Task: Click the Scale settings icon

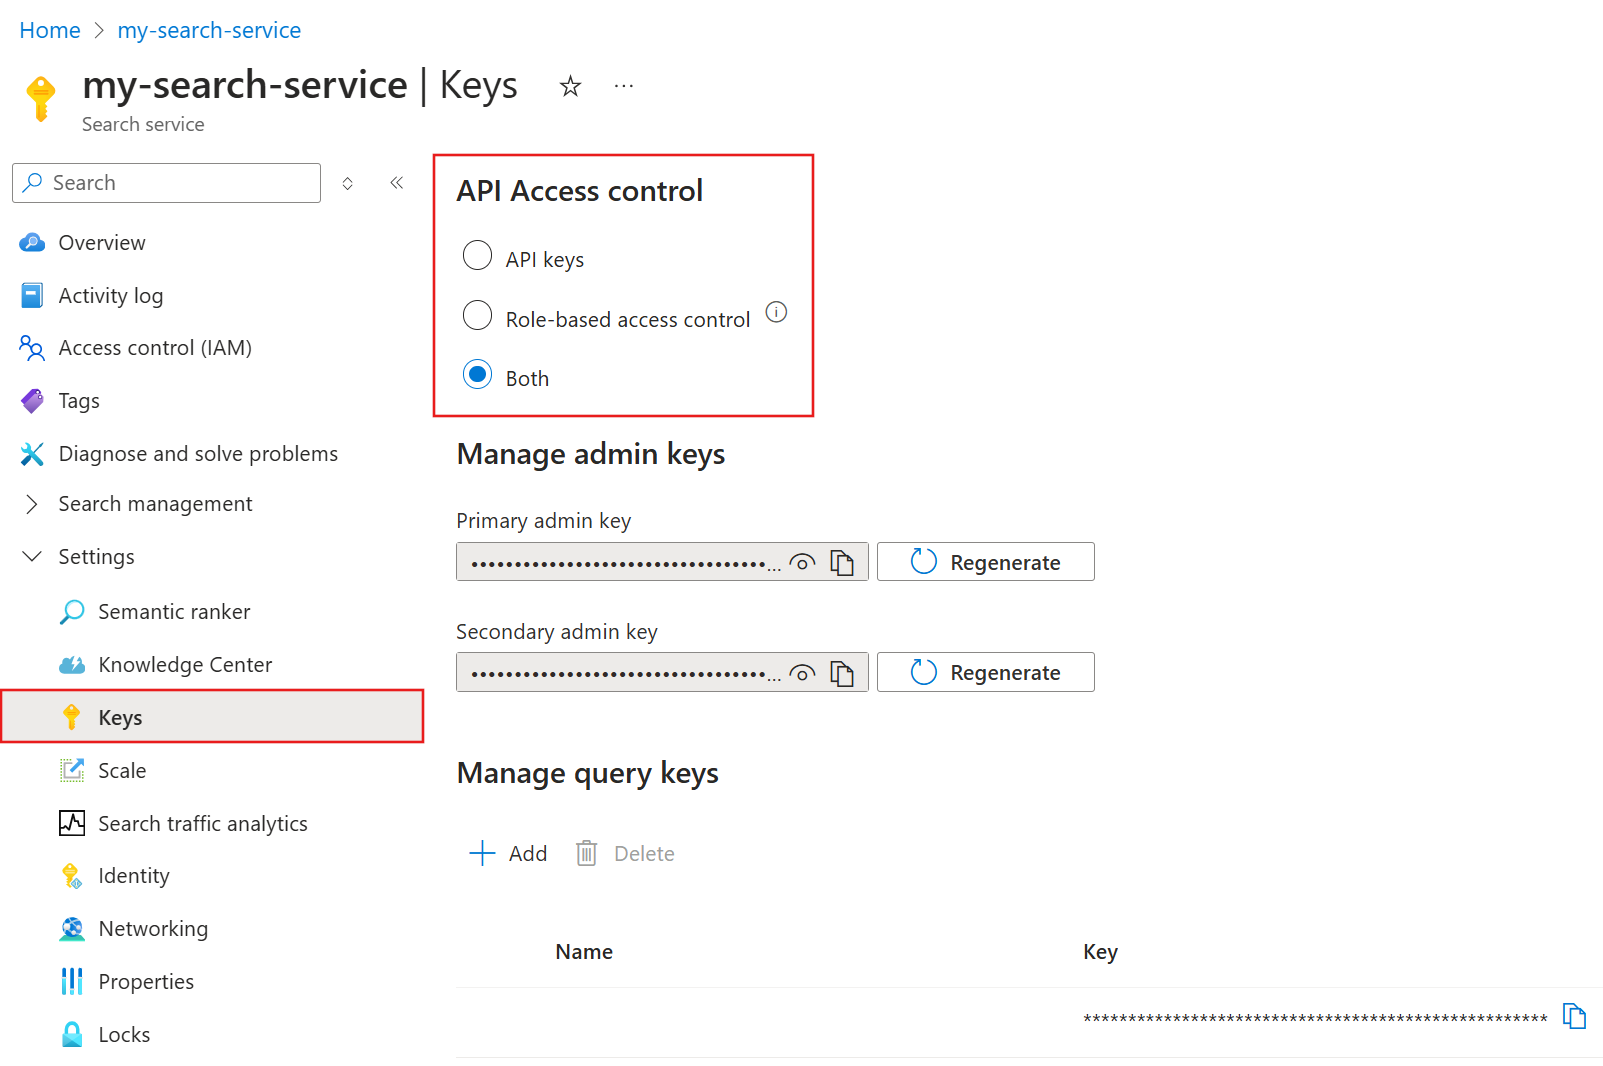Action: coord(72,770)
